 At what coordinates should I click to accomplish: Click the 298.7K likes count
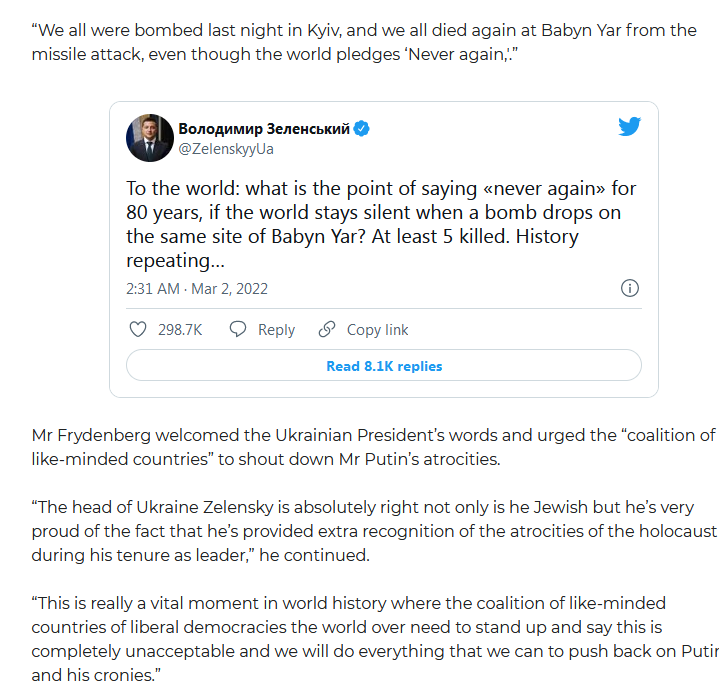180,330
